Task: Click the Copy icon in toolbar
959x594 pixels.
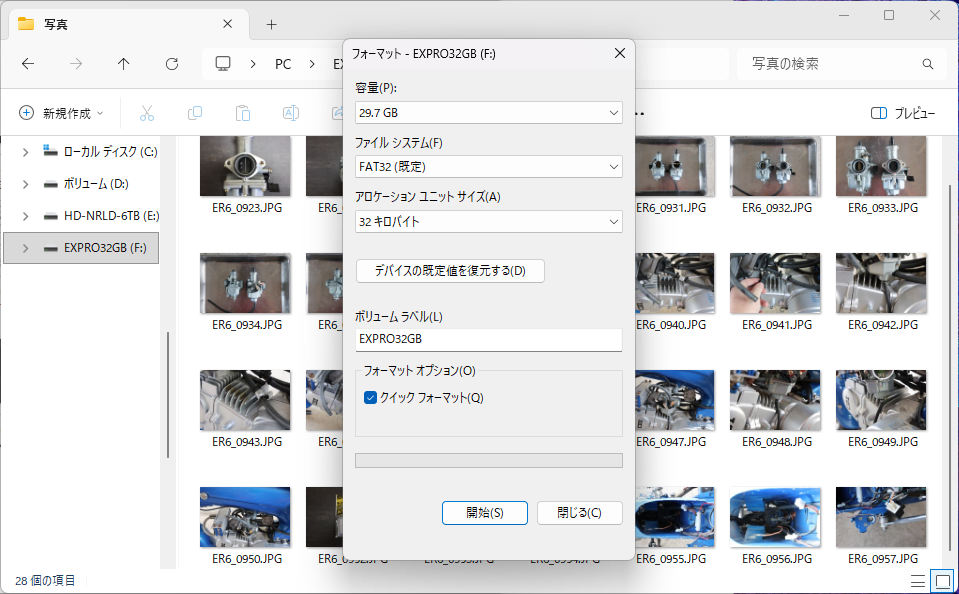Action: point(195,113)
